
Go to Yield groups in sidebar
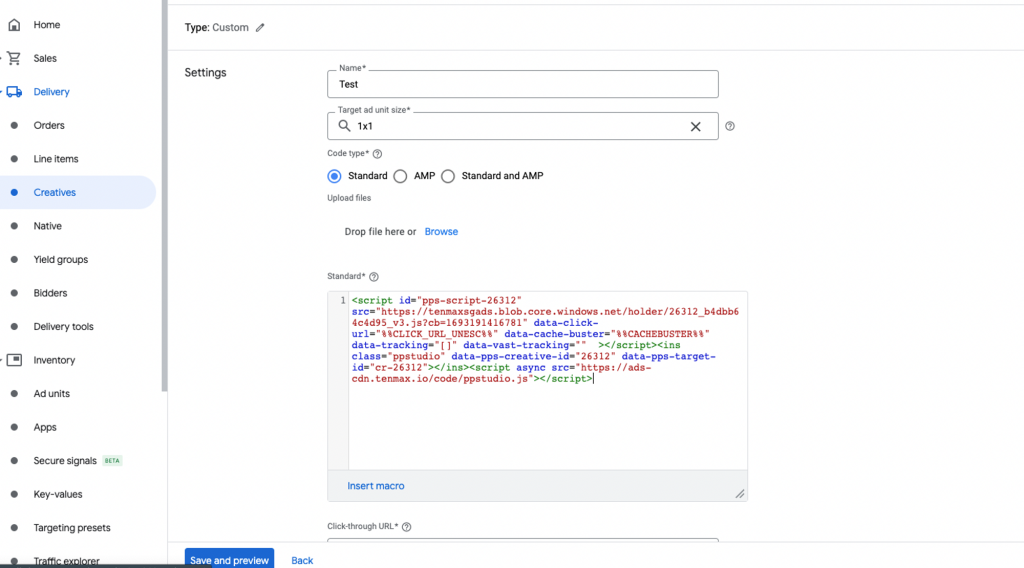tap(60, 260)
